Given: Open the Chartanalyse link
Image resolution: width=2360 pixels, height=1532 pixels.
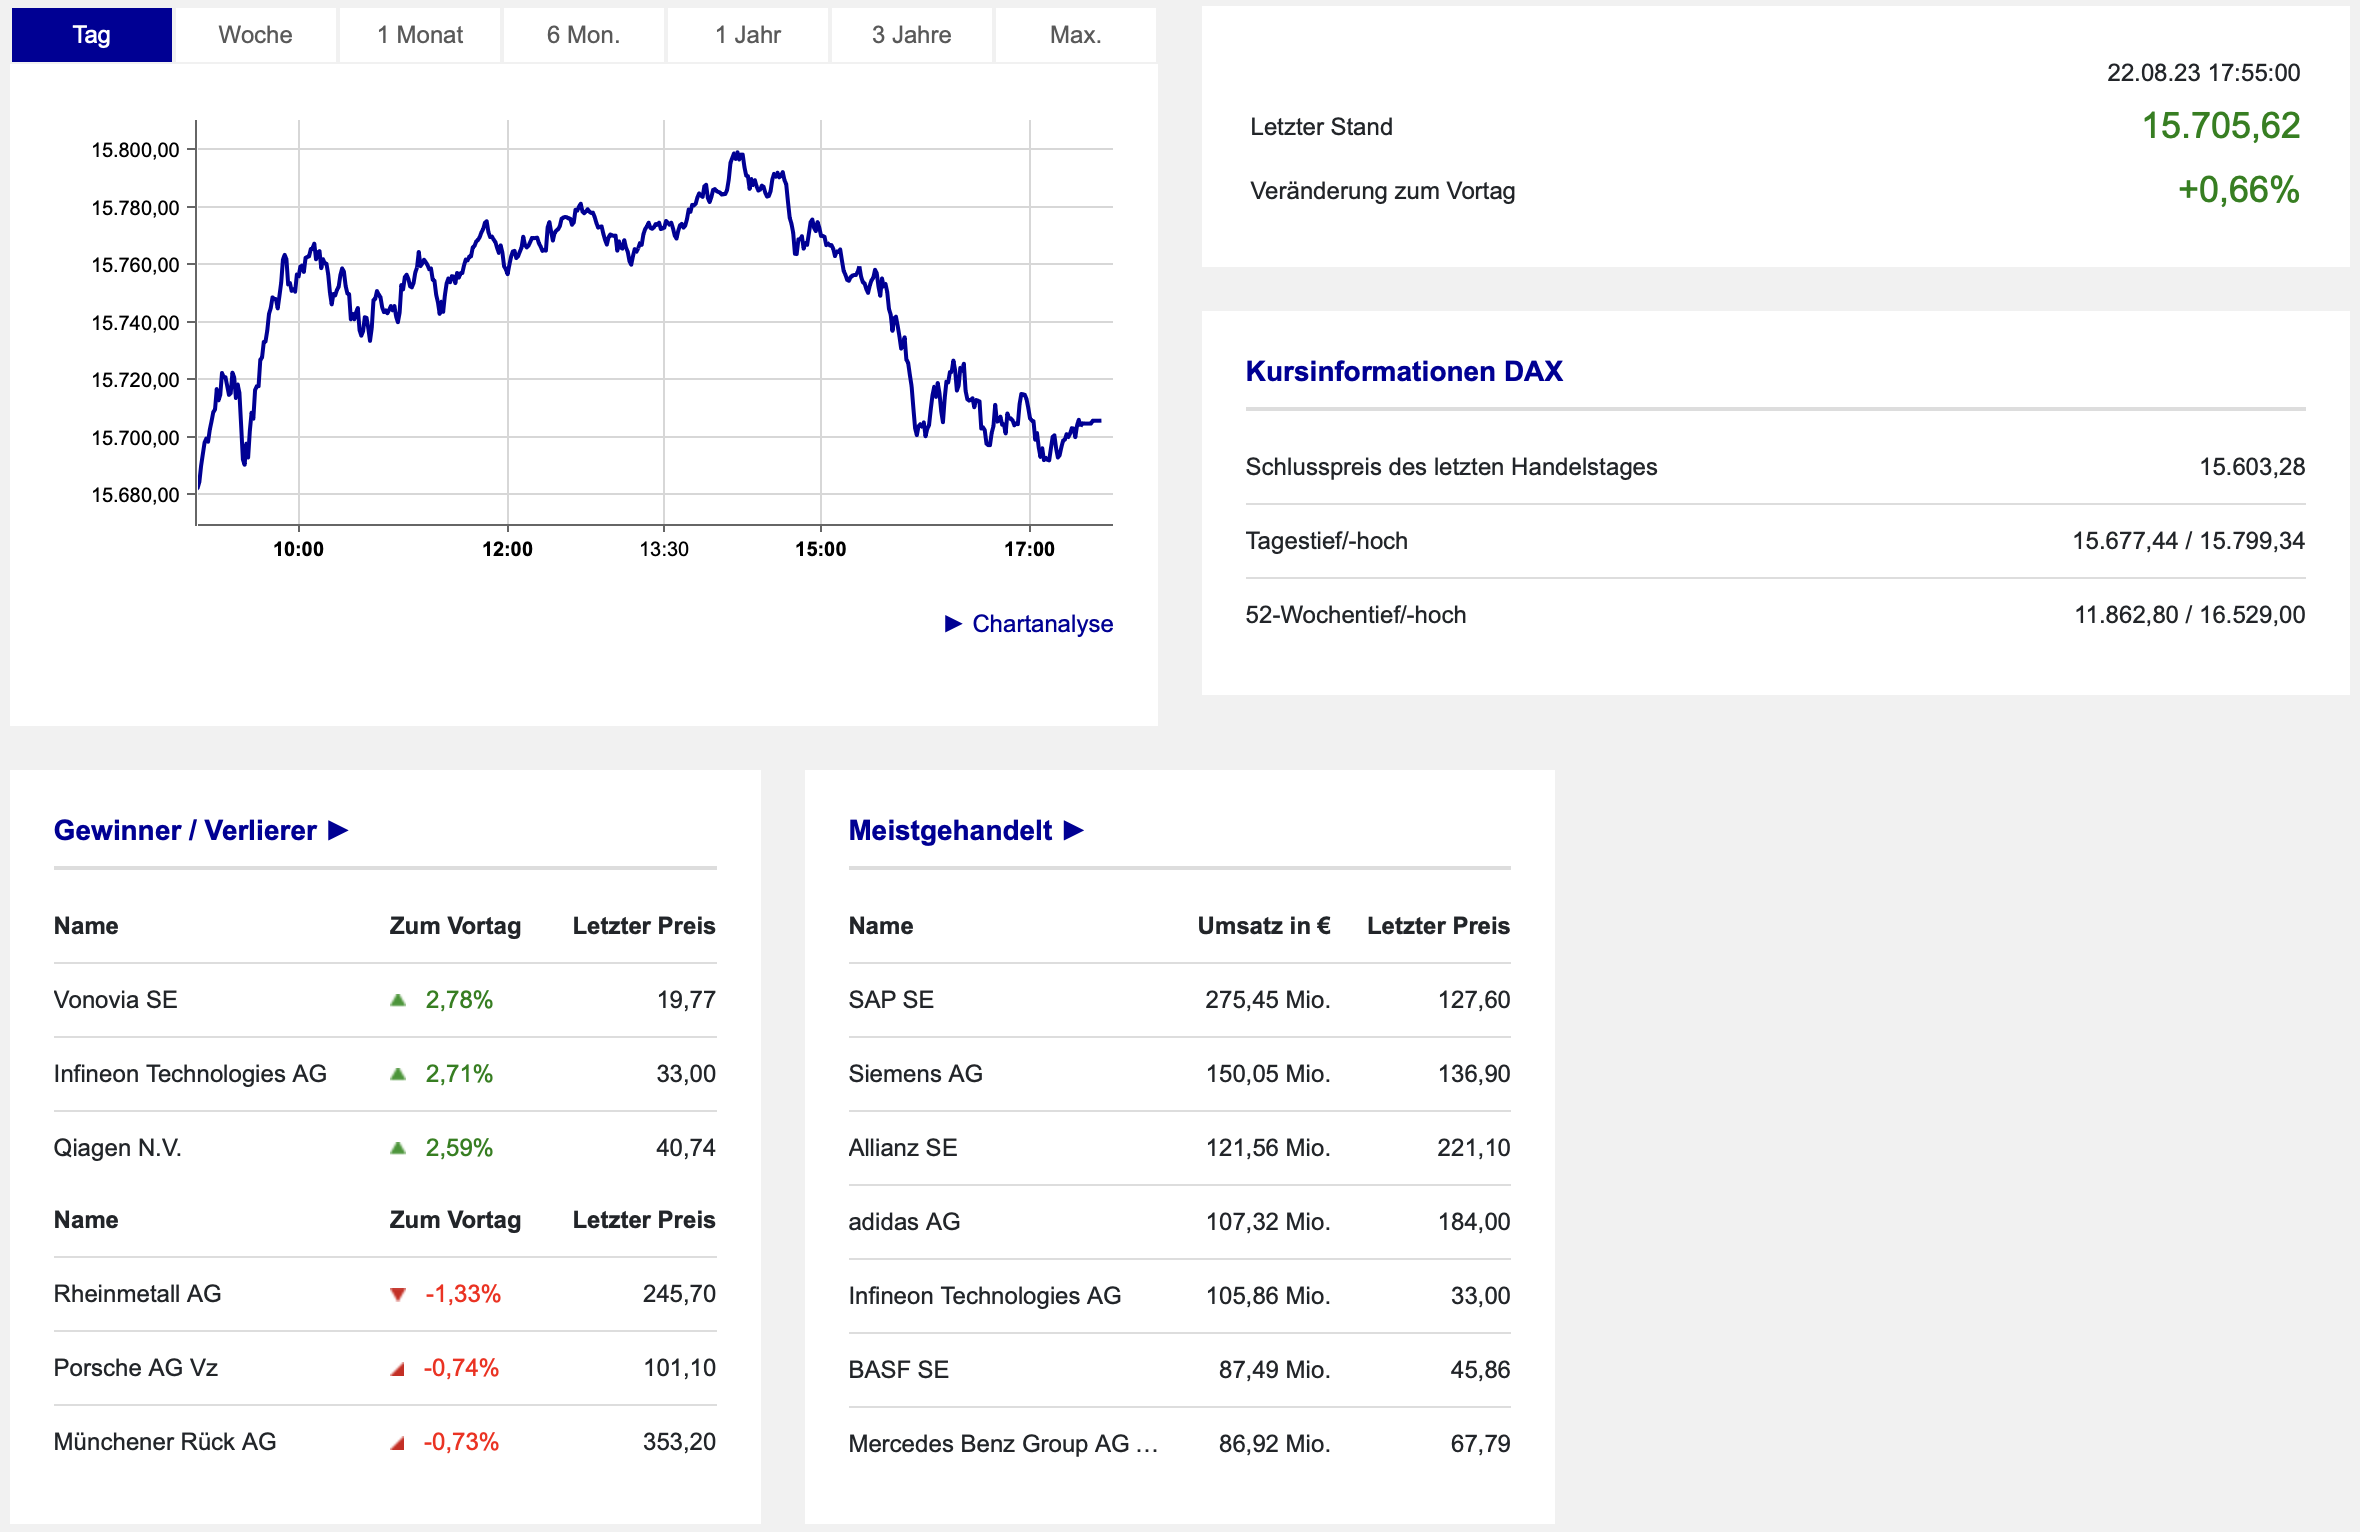Looking at the screenshot, I should pos(1042,624).
